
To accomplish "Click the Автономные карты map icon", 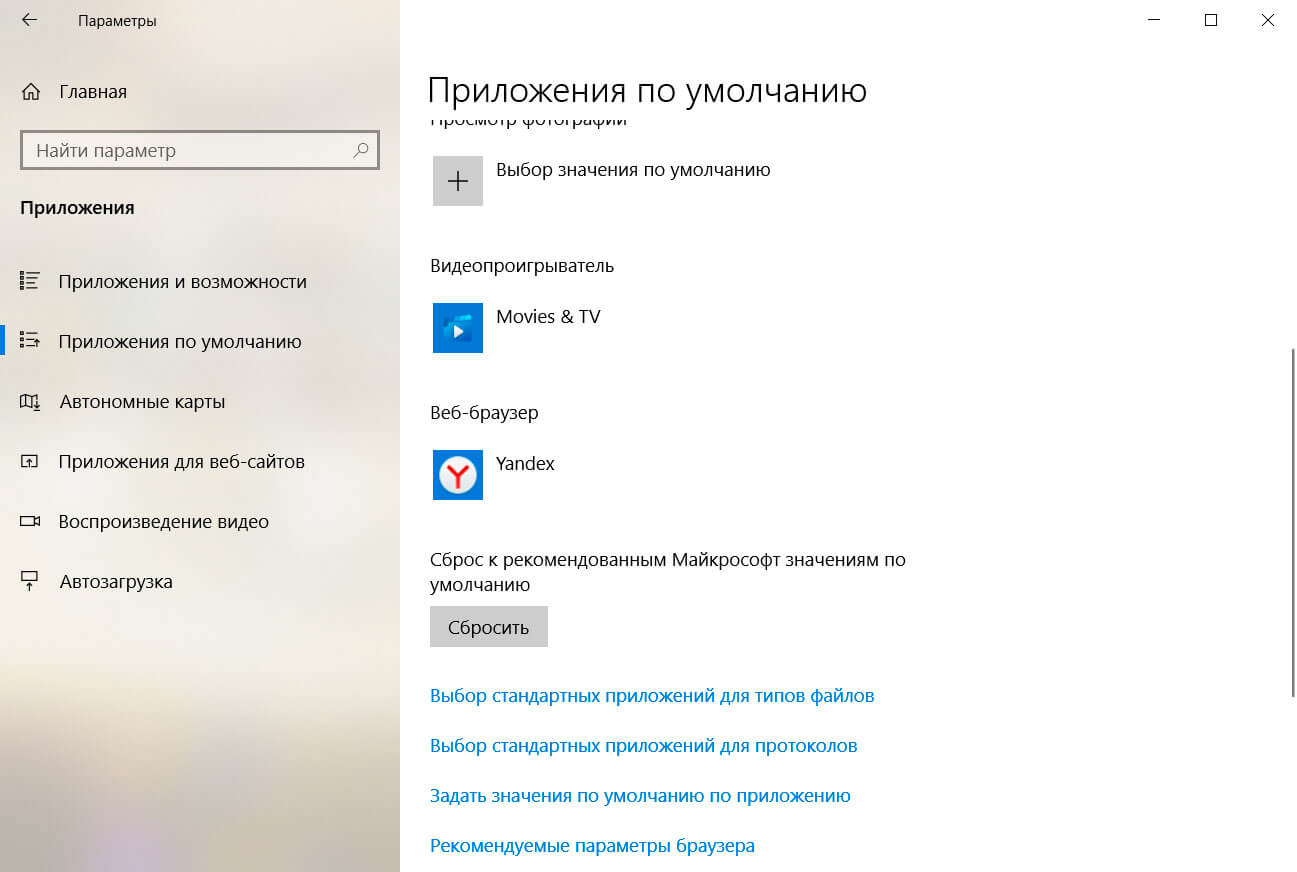I will (x=30, y=402).
